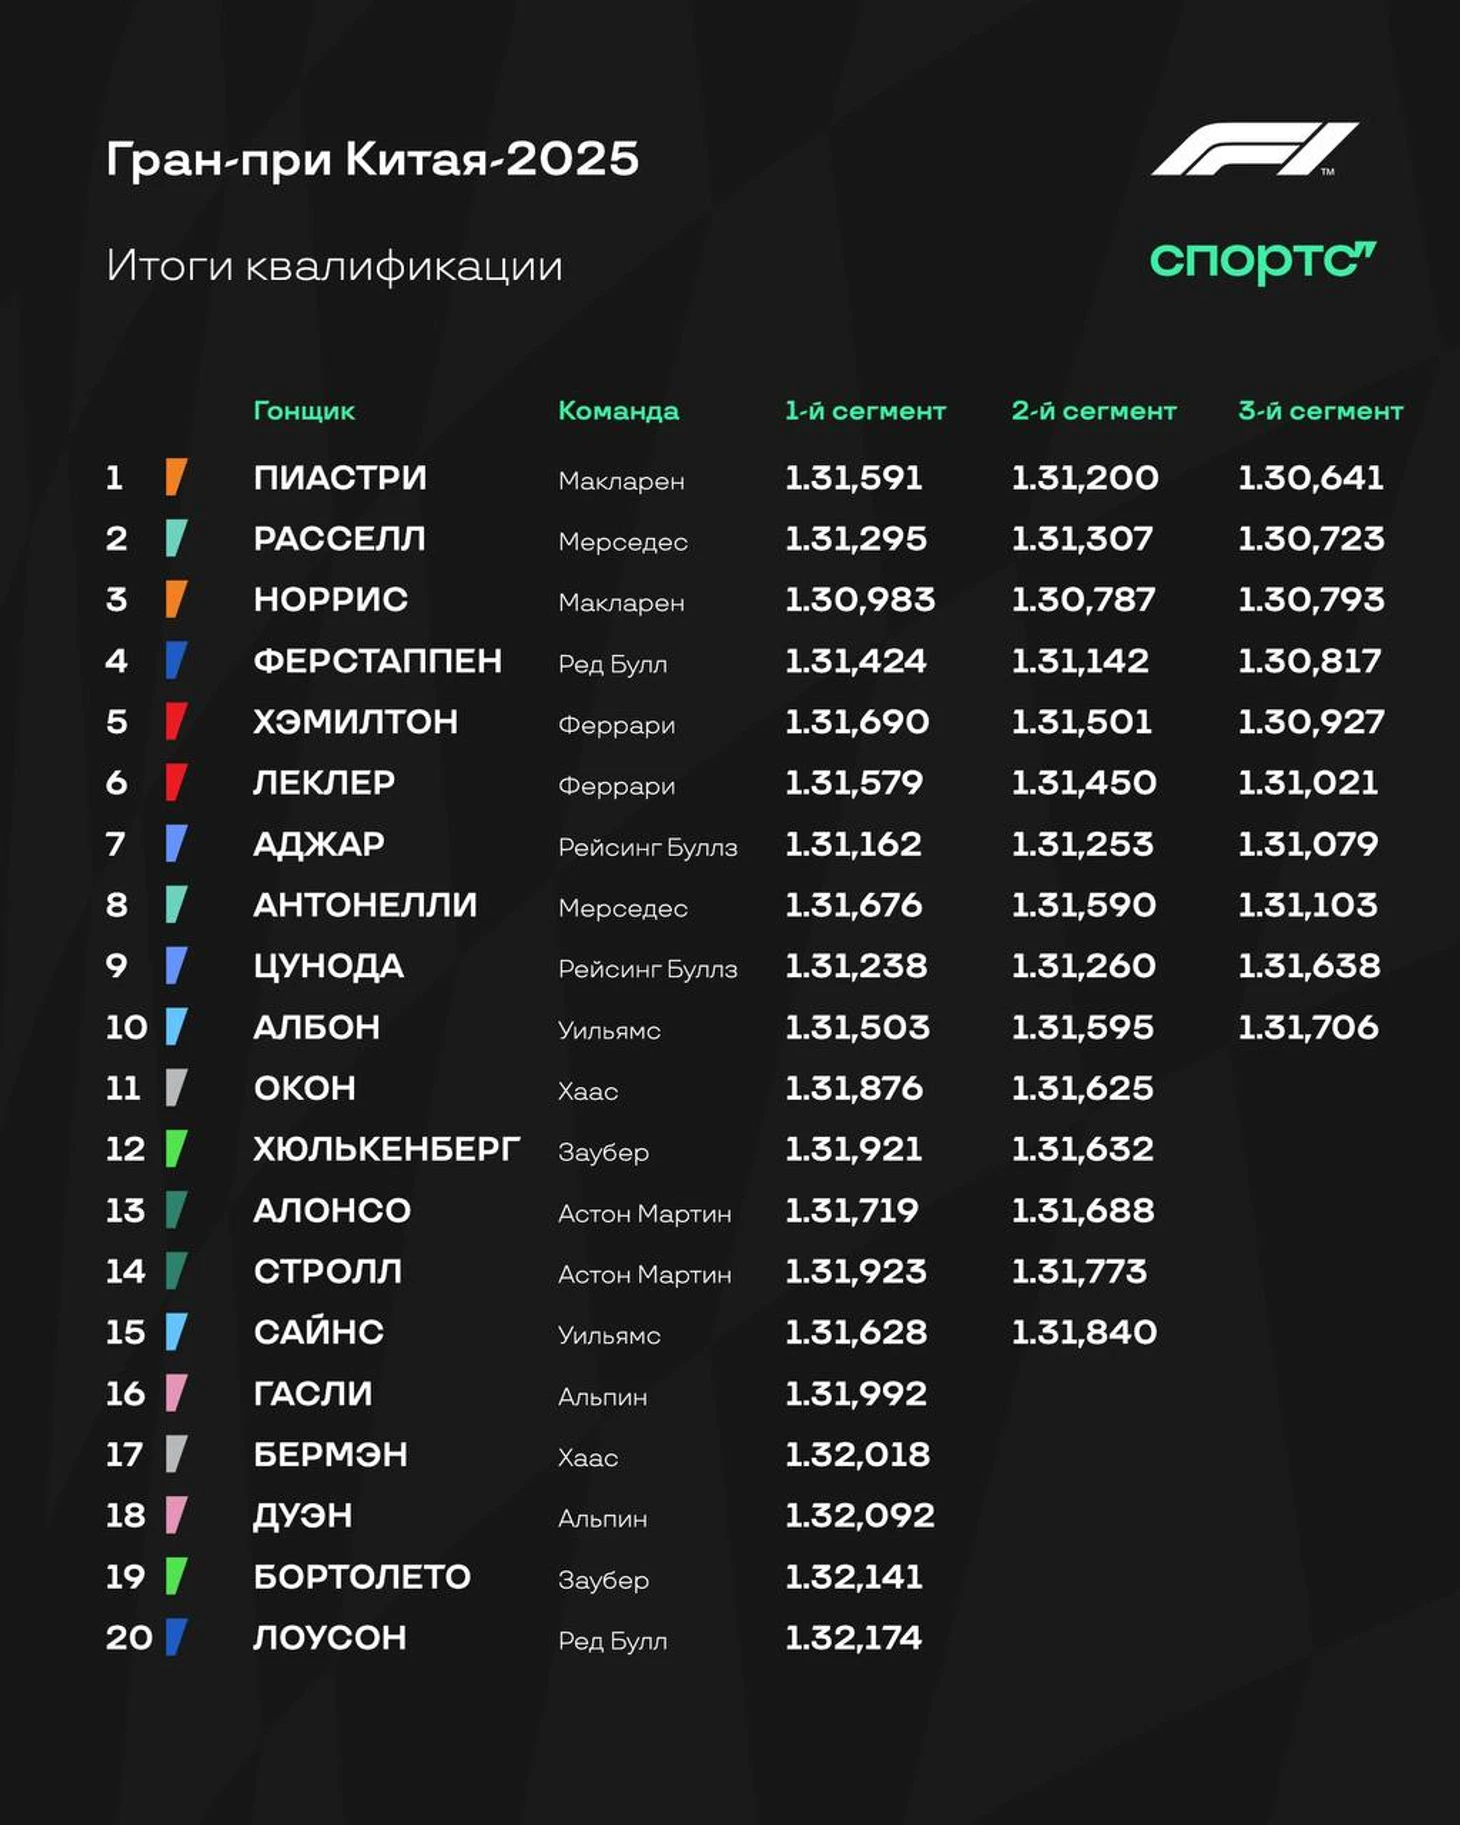Screen dimensions: 1460x1825
Task: Select driver name ЛОУСОН
Action: tap(330, 1637)
